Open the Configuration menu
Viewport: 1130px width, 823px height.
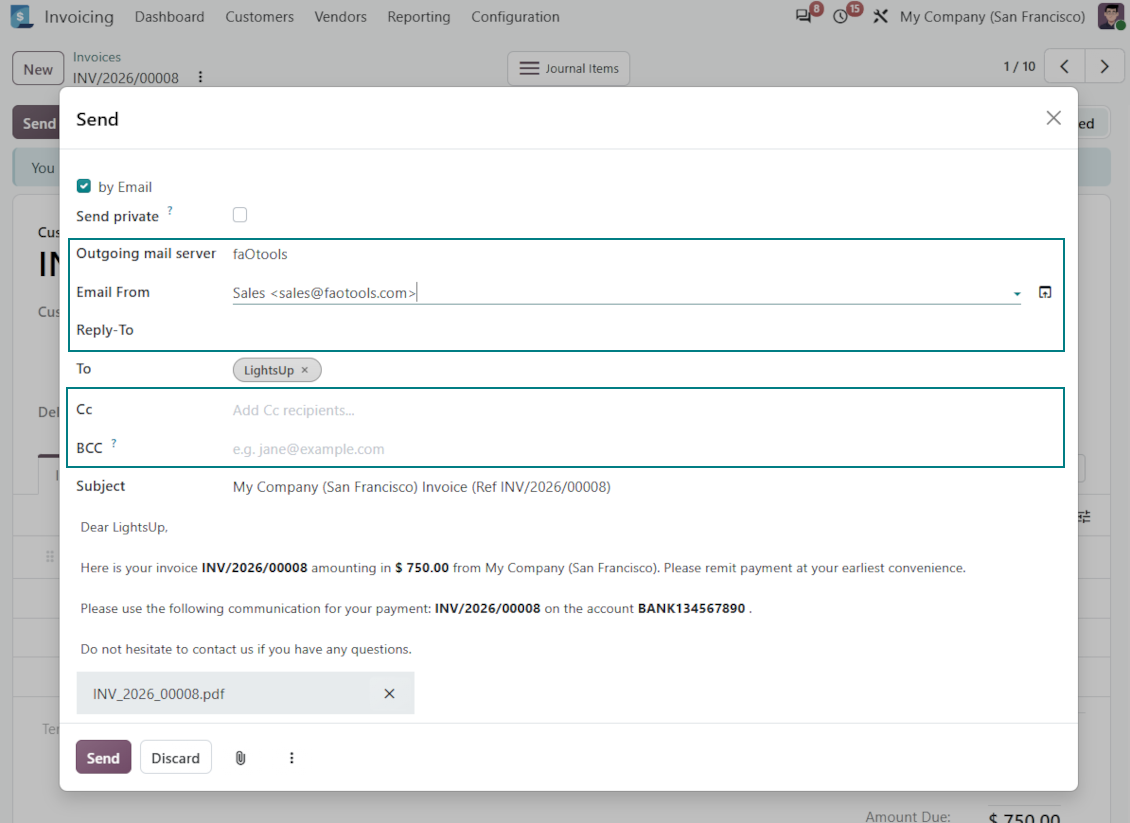pos(515,17)
